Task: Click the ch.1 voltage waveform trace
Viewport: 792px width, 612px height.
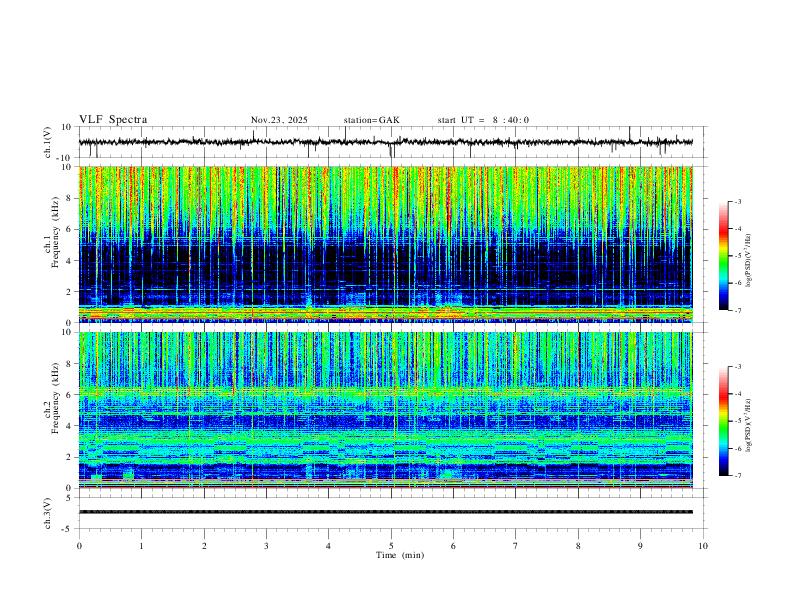Action: pos(386,142)
